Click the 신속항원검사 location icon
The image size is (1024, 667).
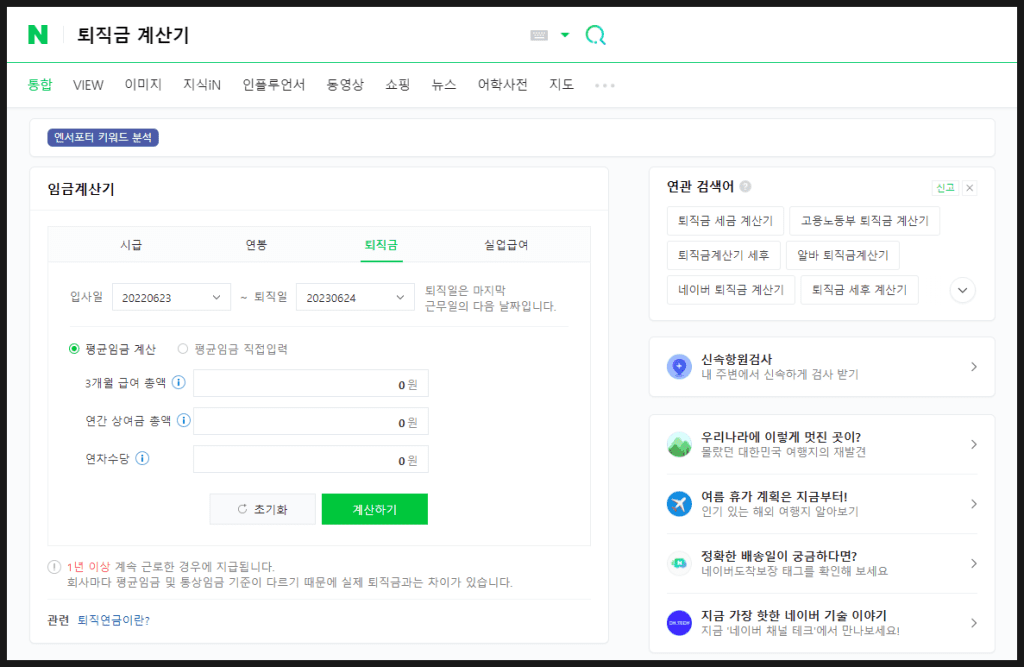(x=679, y=367)
